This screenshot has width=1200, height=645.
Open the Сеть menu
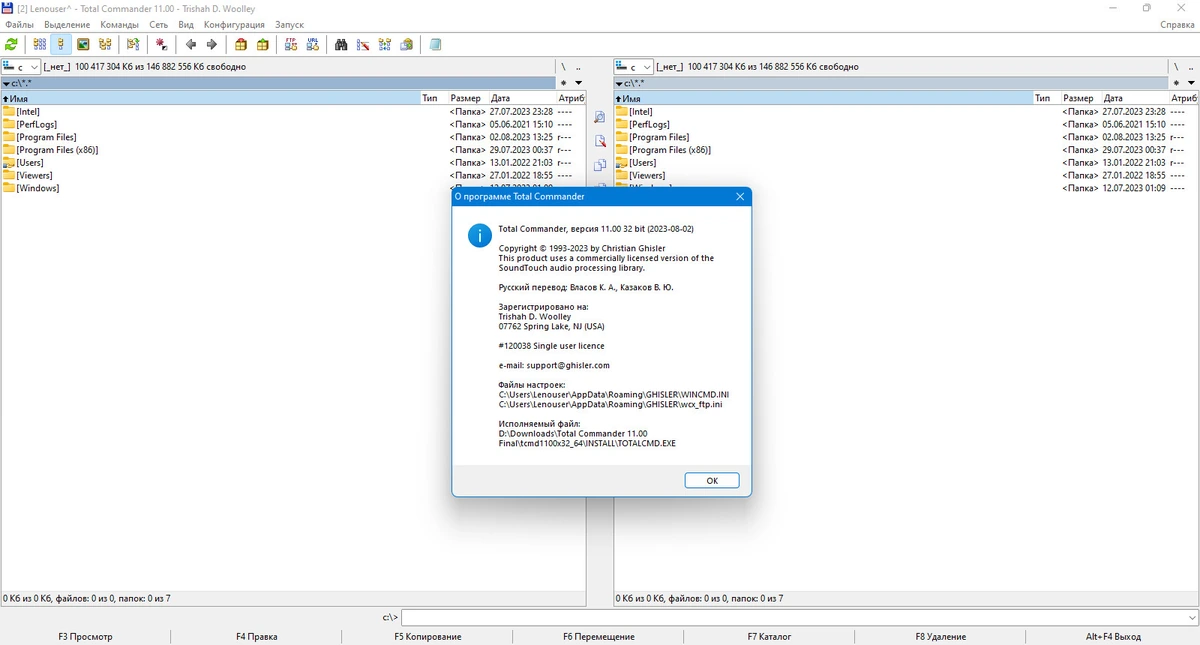159,24
